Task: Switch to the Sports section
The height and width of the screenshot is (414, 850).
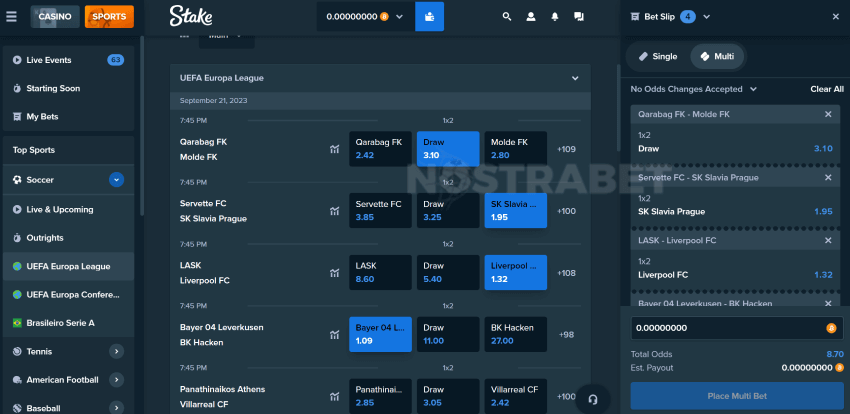Action: pos(109,16)
